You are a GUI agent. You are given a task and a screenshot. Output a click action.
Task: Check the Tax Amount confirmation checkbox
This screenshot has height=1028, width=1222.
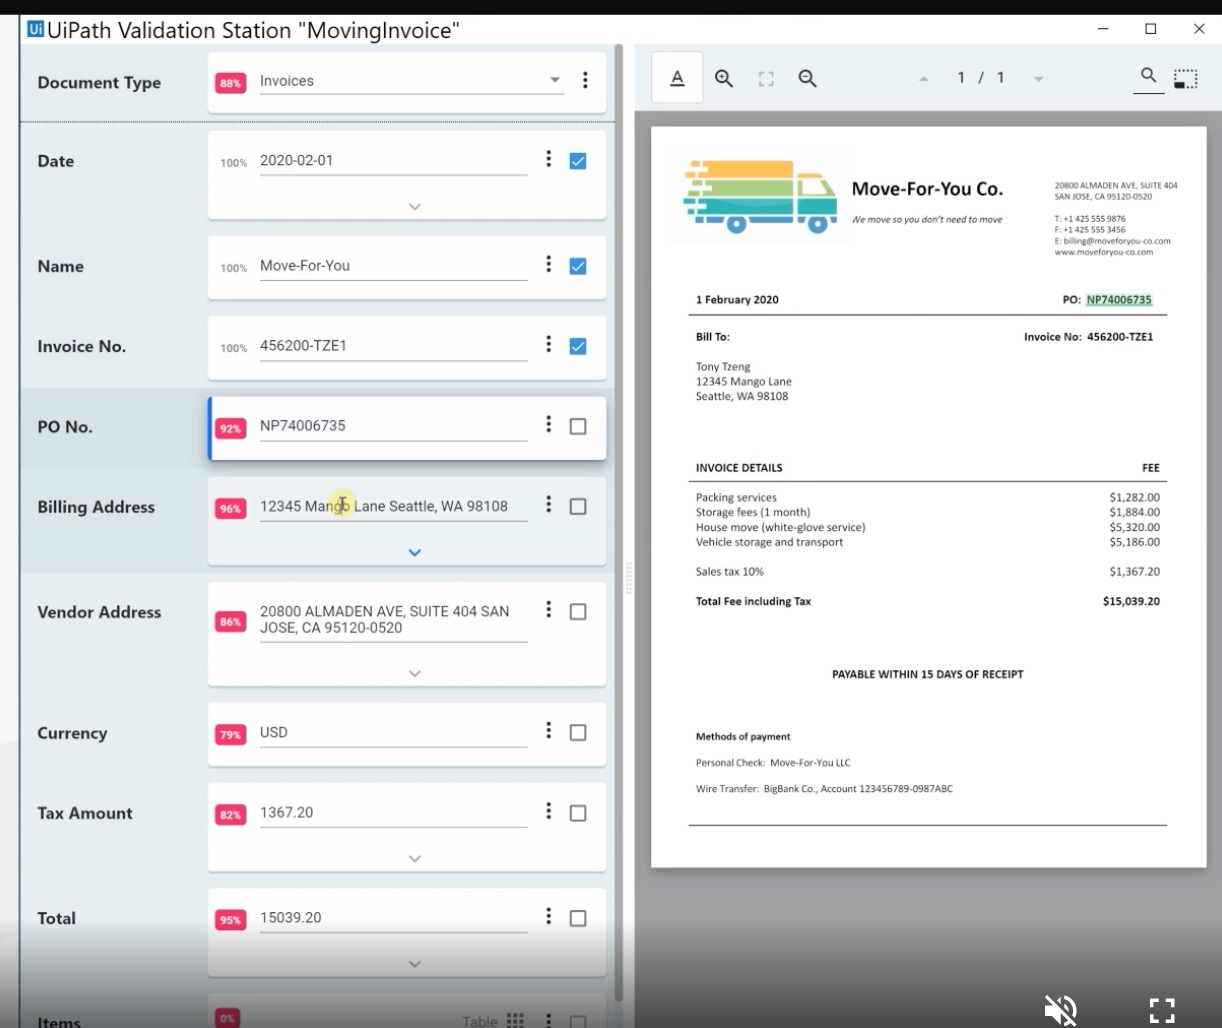click(x=578, y=813)
